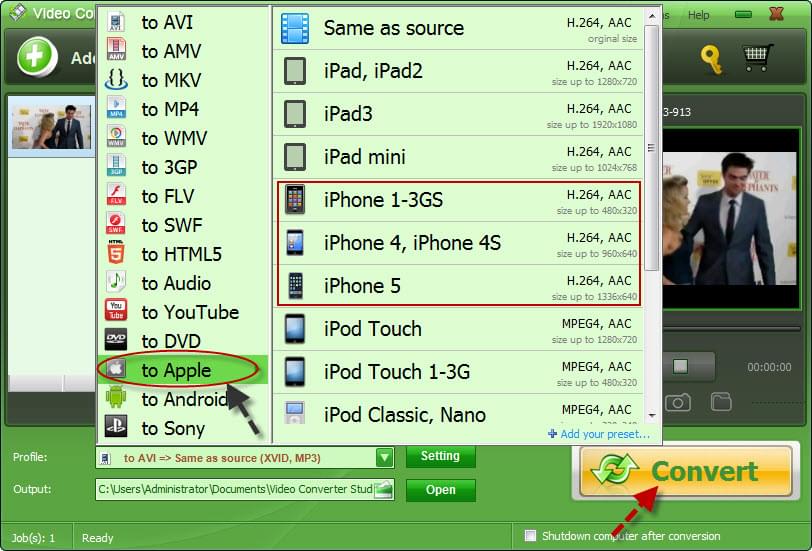This screenshot has width=812, height=551.
Task: Select the video thumbnail in the file list
Action: click(50, 127)
